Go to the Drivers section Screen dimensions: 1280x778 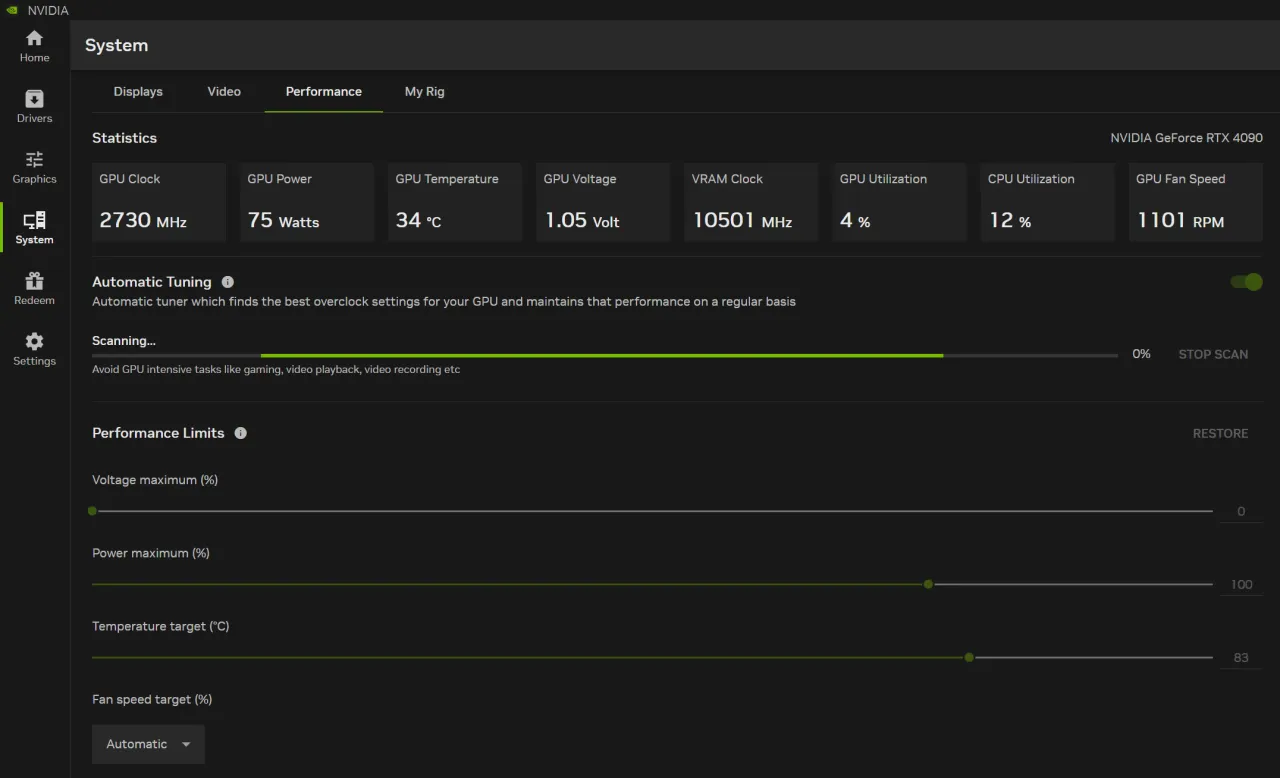(x=34, y=107)
